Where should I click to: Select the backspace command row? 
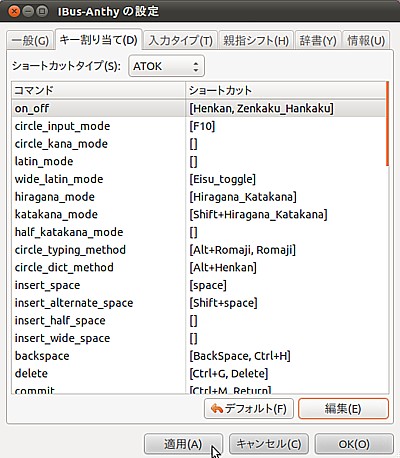199,356
